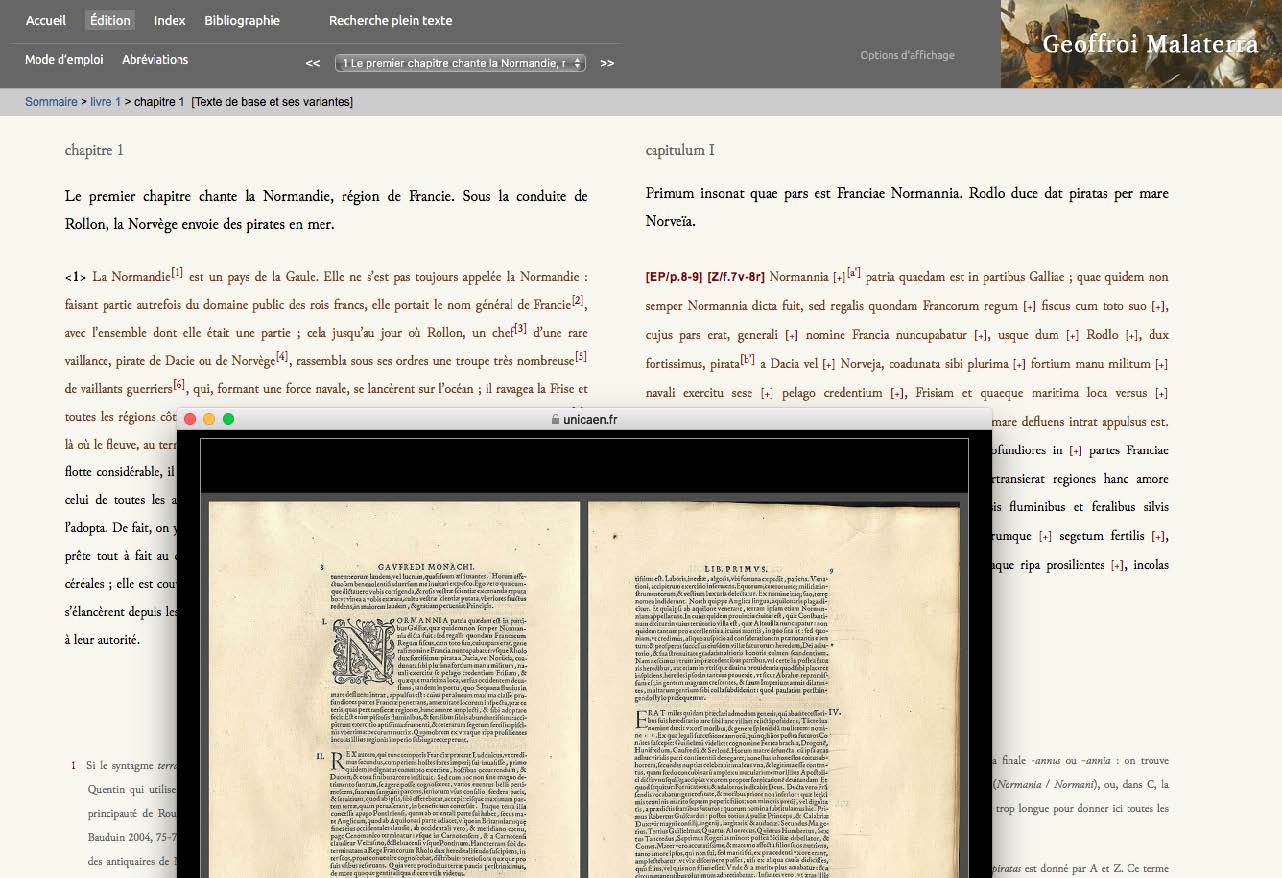Expand [+] variant after 'segetum fertilis'

point(1158,537)
